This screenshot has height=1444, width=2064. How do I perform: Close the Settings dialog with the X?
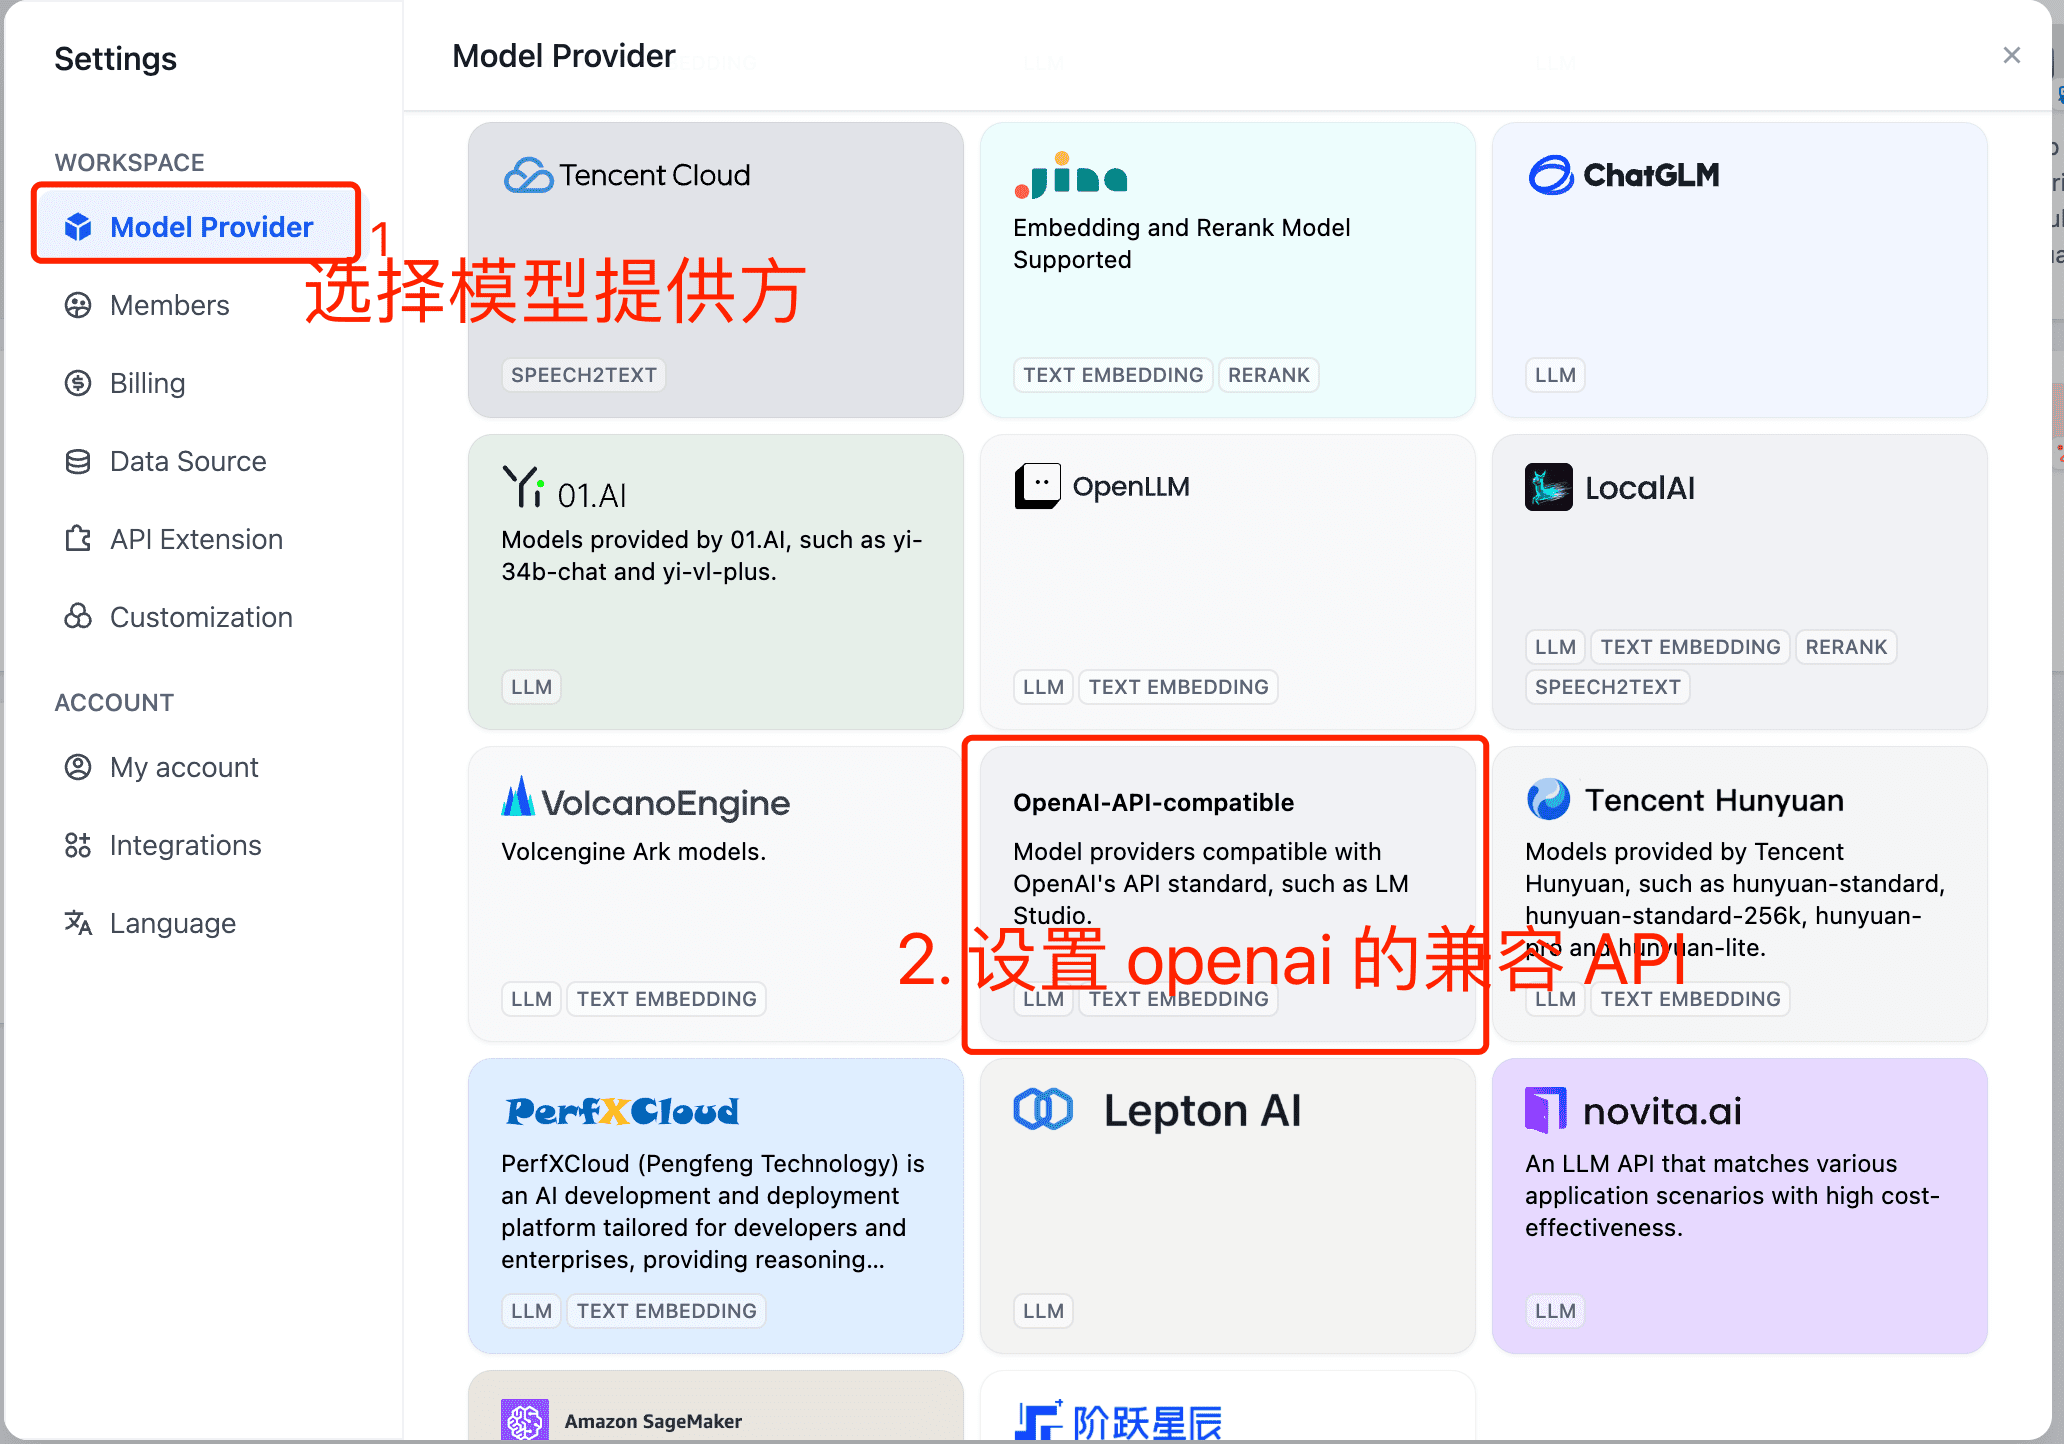(2012, 56)
